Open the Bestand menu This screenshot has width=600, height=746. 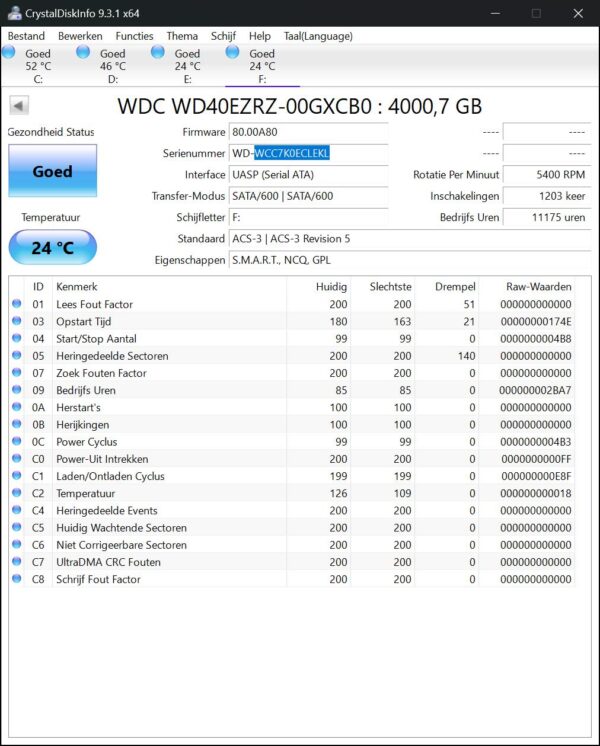pyautogui.click(x=26, y=36)
